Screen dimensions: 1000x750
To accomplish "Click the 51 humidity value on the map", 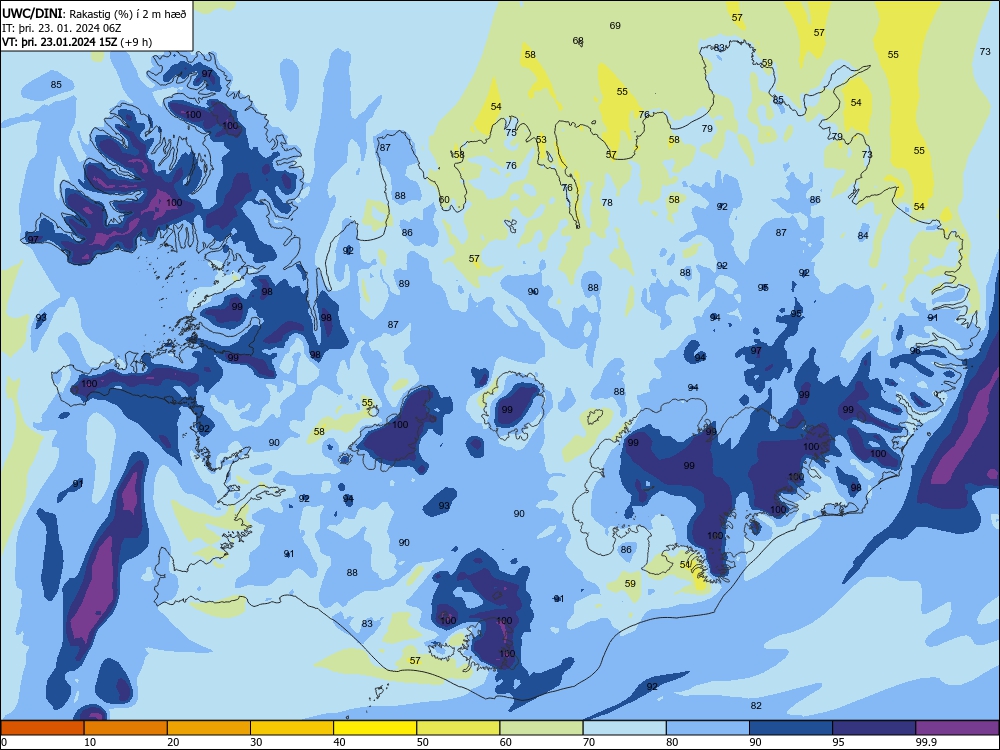I will click(x=685, y=564).
